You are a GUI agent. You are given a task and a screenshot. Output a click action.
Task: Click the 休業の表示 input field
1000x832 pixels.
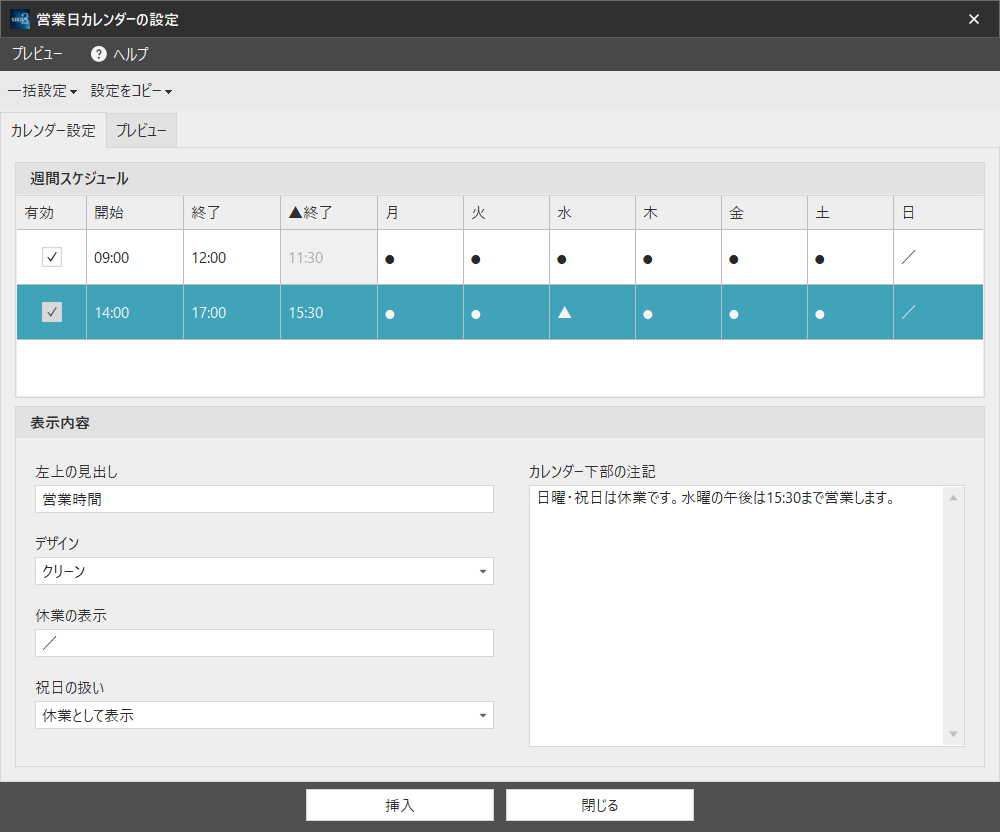264,643
